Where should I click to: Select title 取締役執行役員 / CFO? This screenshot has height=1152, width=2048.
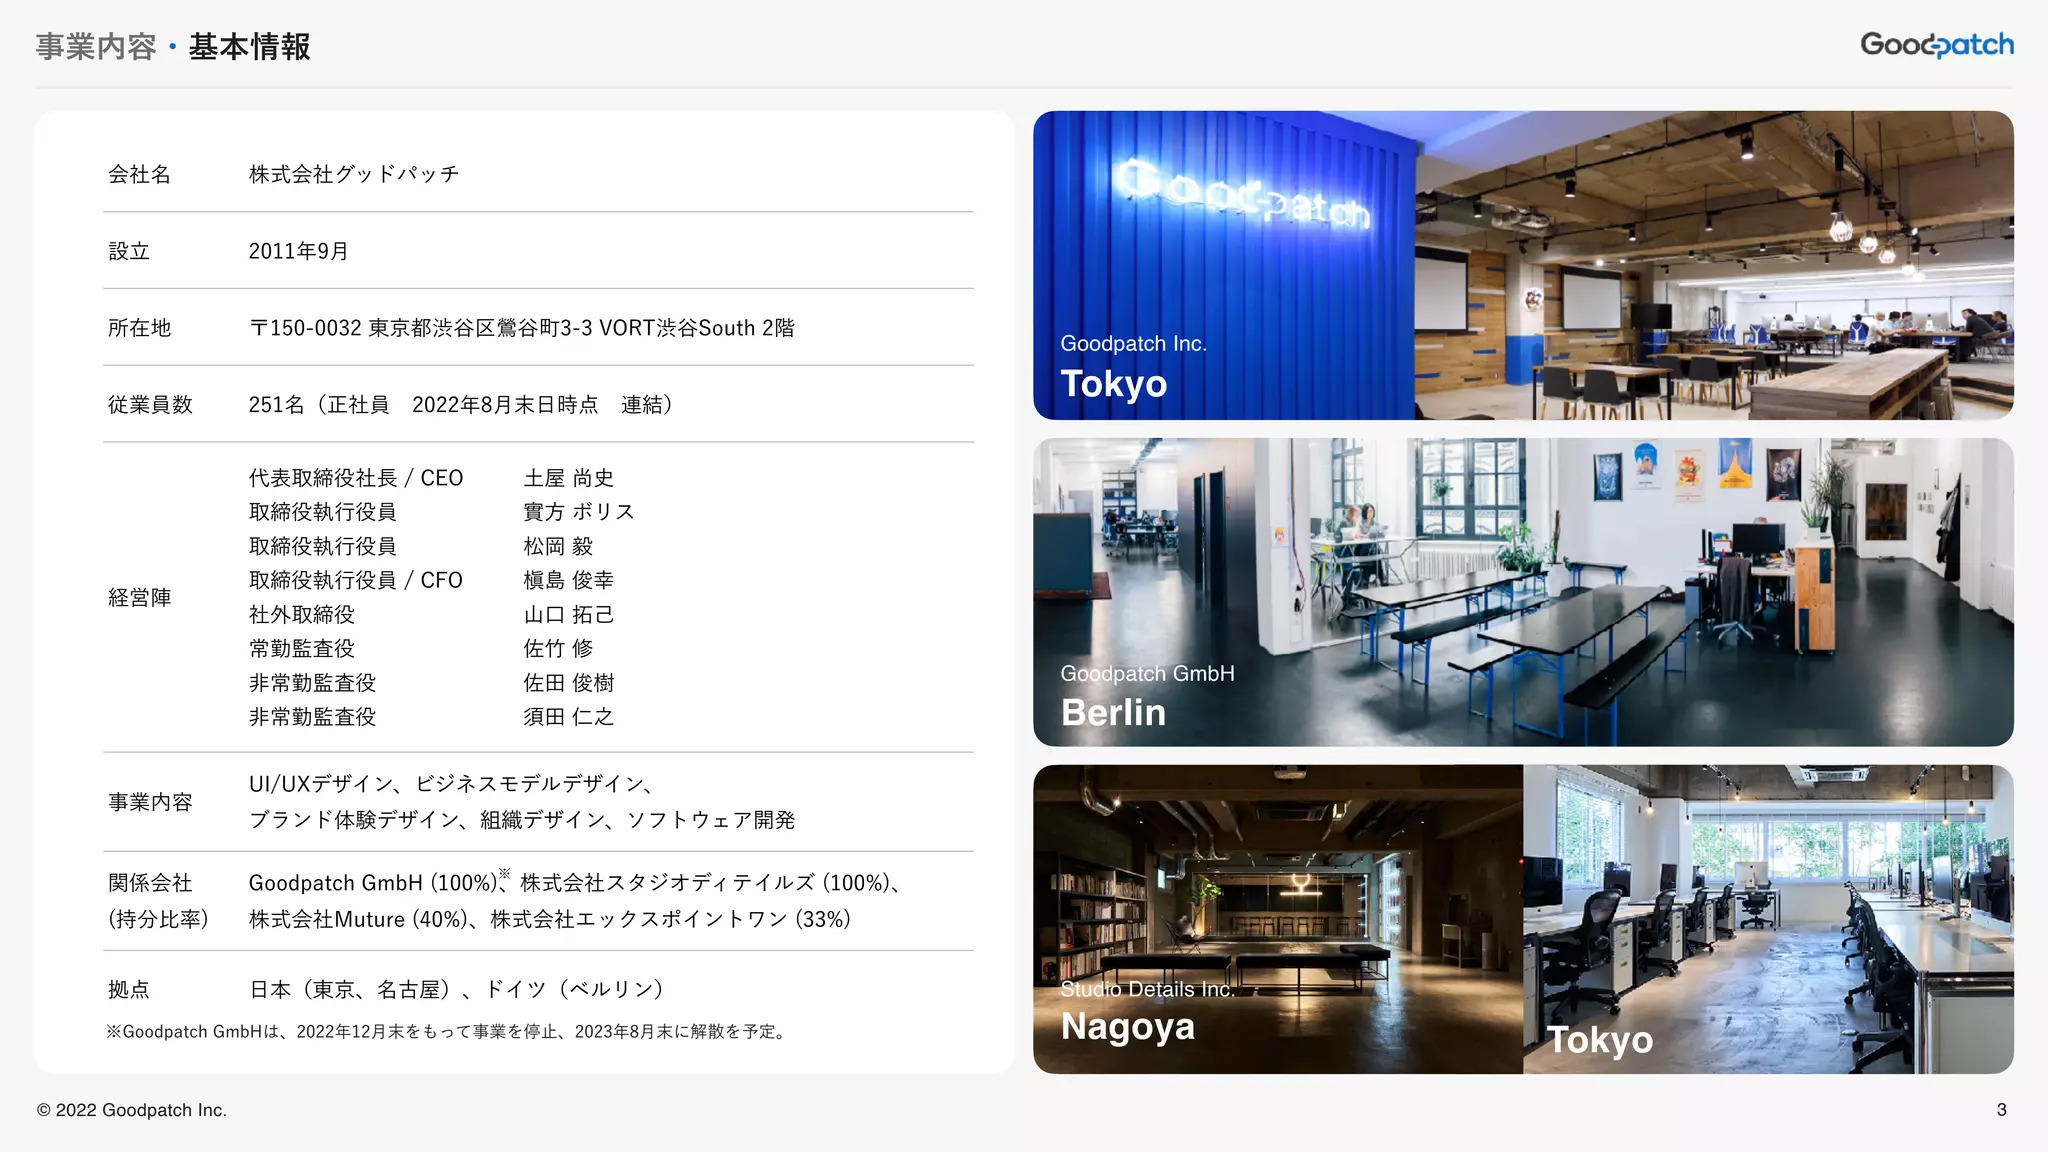[x=356, y=580]
